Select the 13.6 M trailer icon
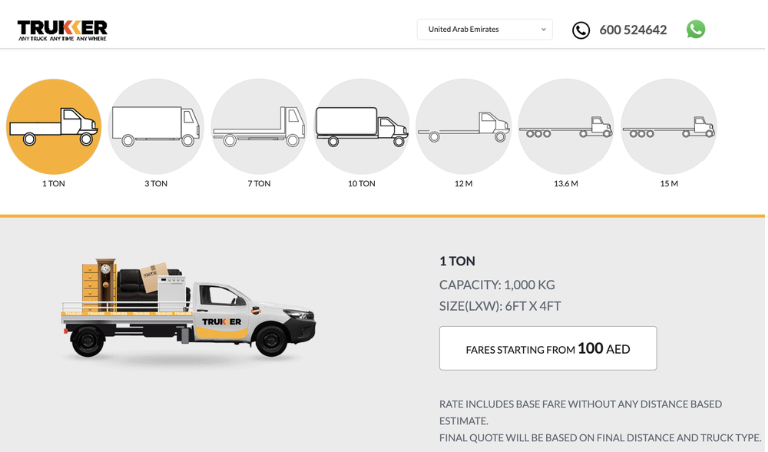Image resolution: width=768 pixels, height=452 pixels. 566,126
